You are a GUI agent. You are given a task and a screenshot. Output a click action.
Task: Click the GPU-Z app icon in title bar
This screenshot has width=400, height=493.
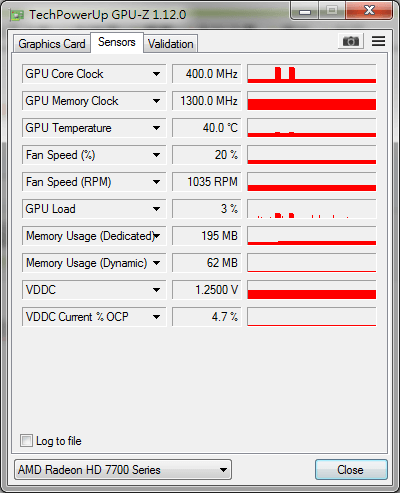(16, 15)
